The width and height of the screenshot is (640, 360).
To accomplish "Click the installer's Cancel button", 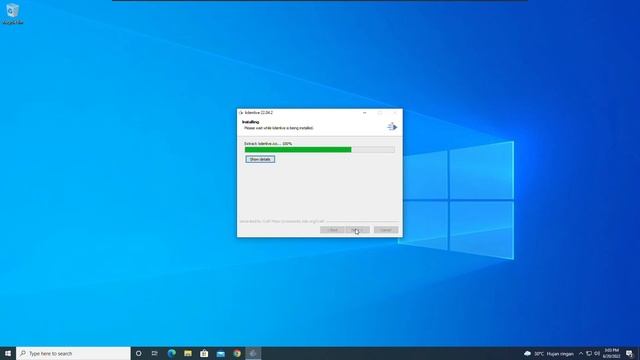I will pyautogui.click(x=386, y=230).
